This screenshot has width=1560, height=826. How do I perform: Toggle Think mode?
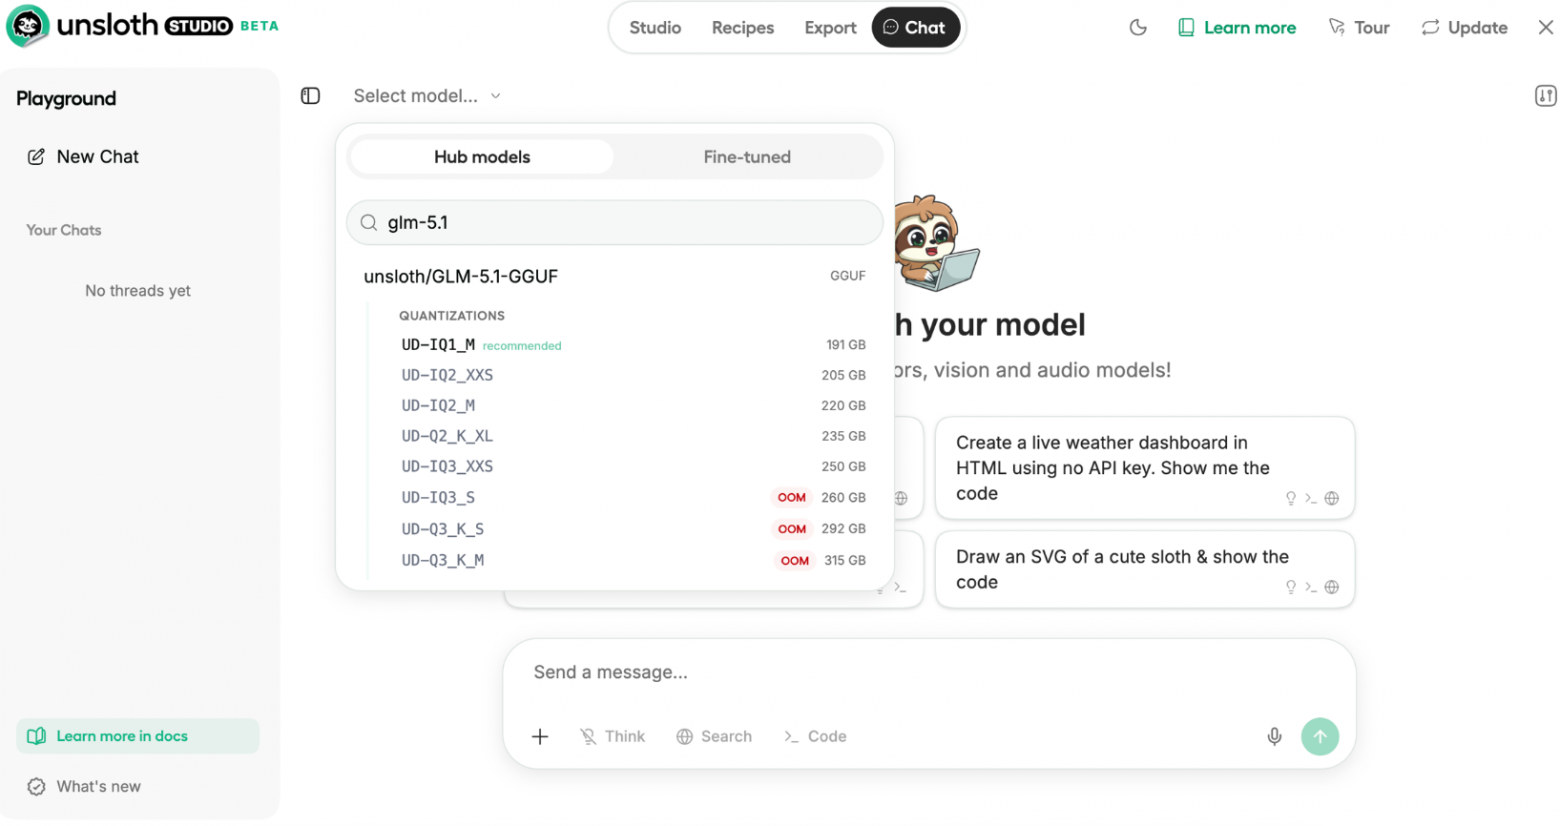pos(612,737)
